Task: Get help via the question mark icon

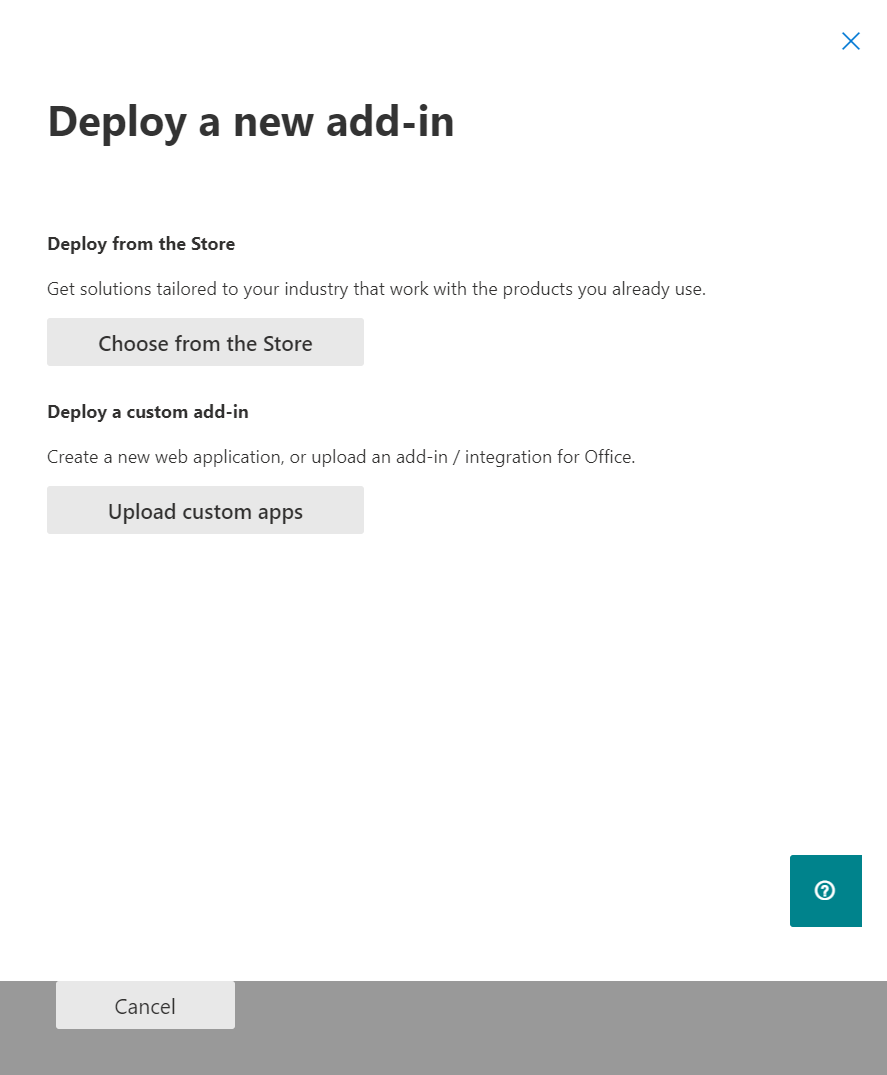Action: coord(825,890)
